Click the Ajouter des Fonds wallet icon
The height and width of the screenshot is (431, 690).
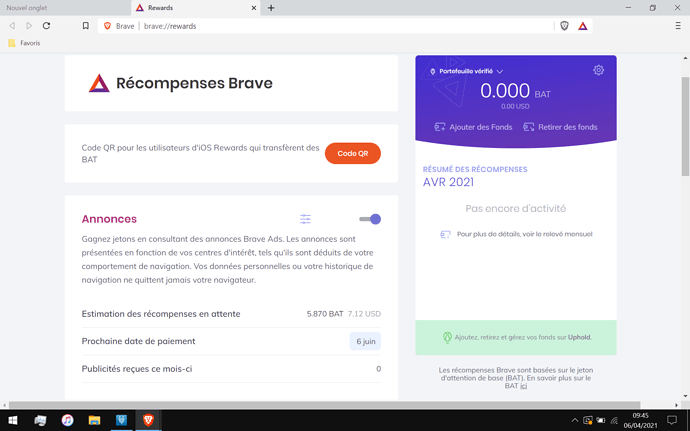440,127
